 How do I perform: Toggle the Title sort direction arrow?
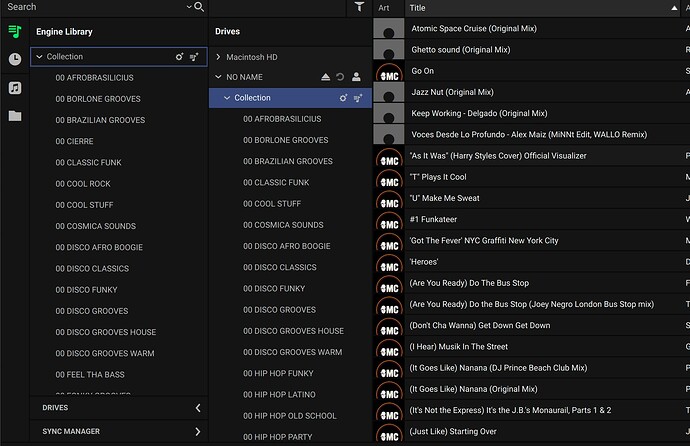click(674, 8)
